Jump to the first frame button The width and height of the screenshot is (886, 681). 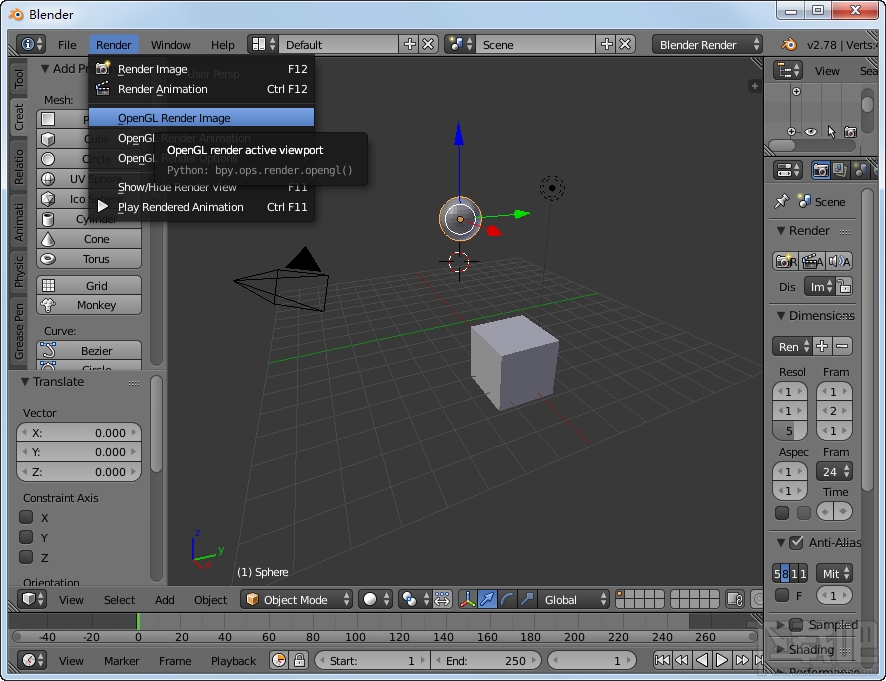662,660
